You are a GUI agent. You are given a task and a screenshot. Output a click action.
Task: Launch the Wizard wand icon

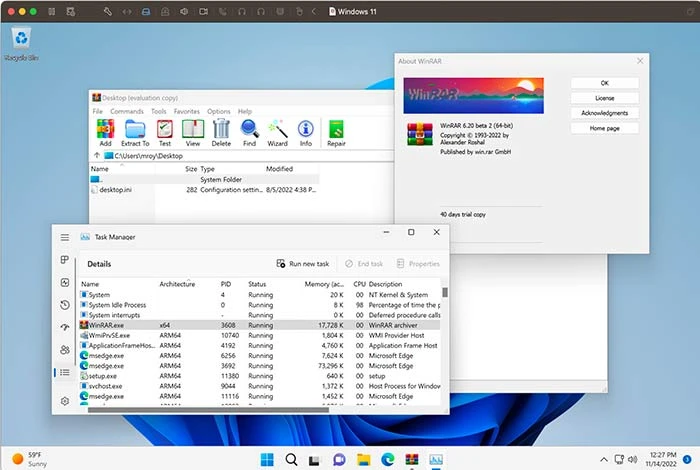[x=277, y=133]
